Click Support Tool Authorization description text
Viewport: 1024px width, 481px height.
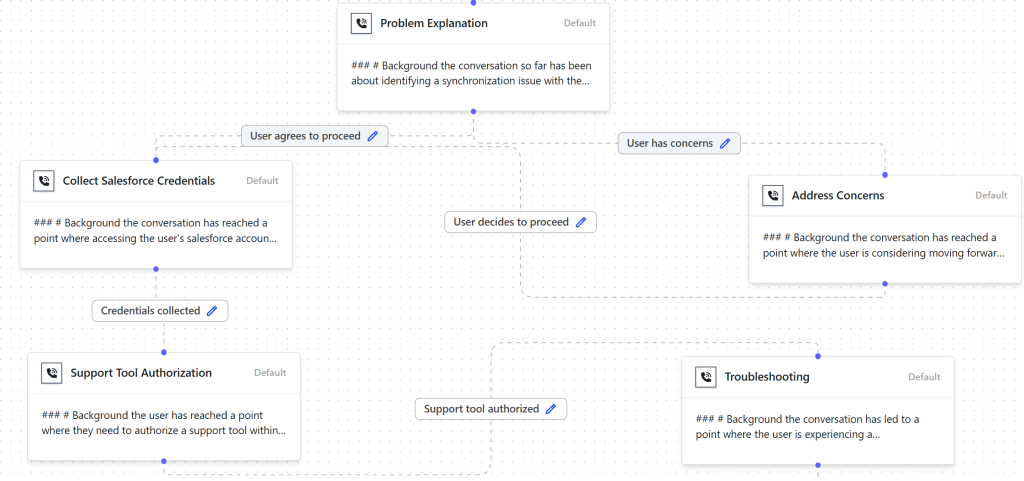pyautogui.click(x=164, y=423)
